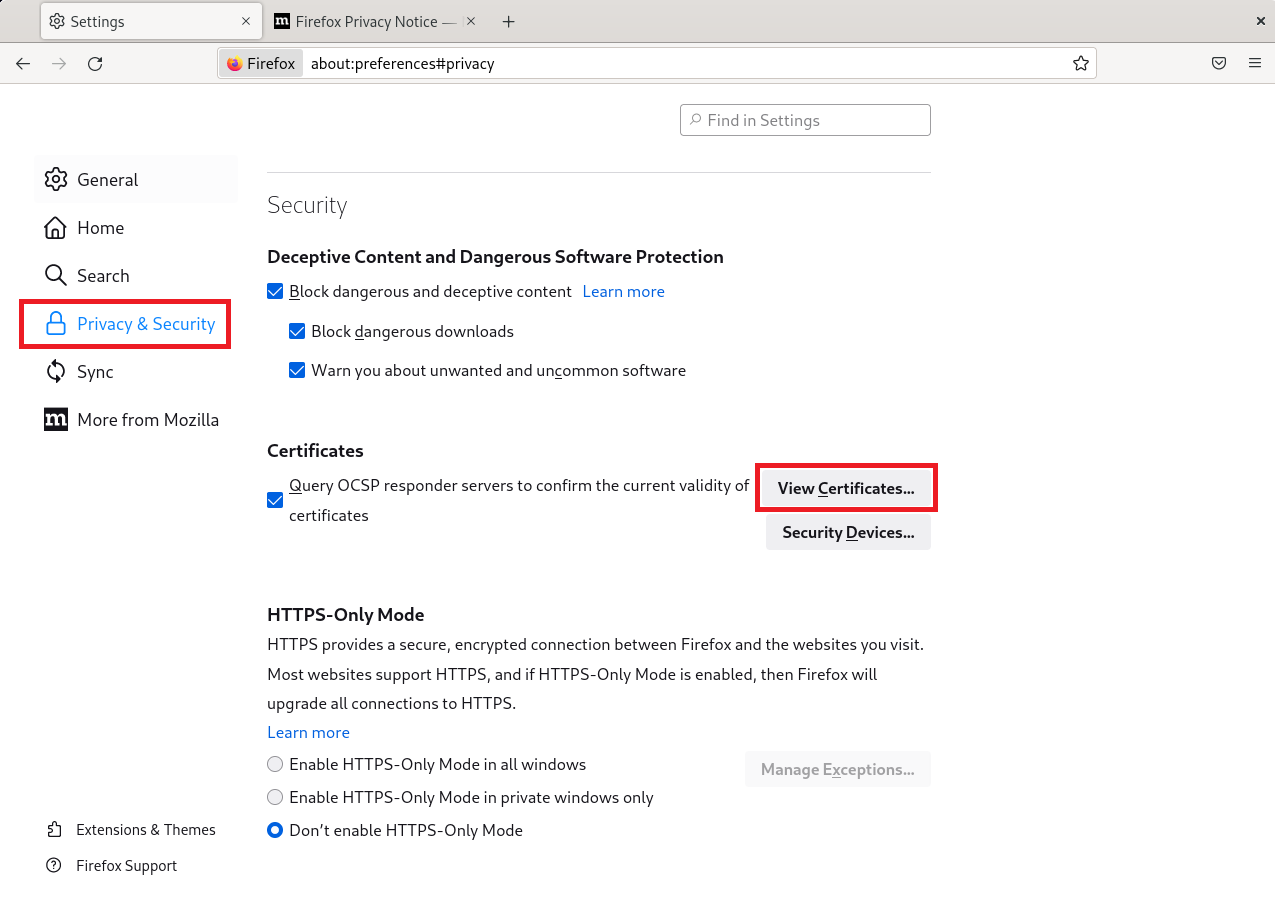1275x908 pixels.
Task: Go to Sync settings category
Action: [95, 372]
